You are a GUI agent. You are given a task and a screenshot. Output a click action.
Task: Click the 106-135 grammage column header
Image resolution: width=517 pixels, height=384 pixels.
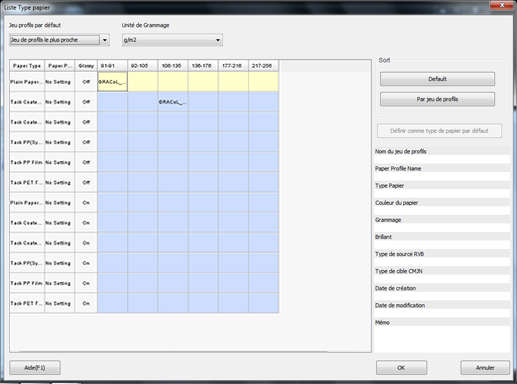point(173,66)
